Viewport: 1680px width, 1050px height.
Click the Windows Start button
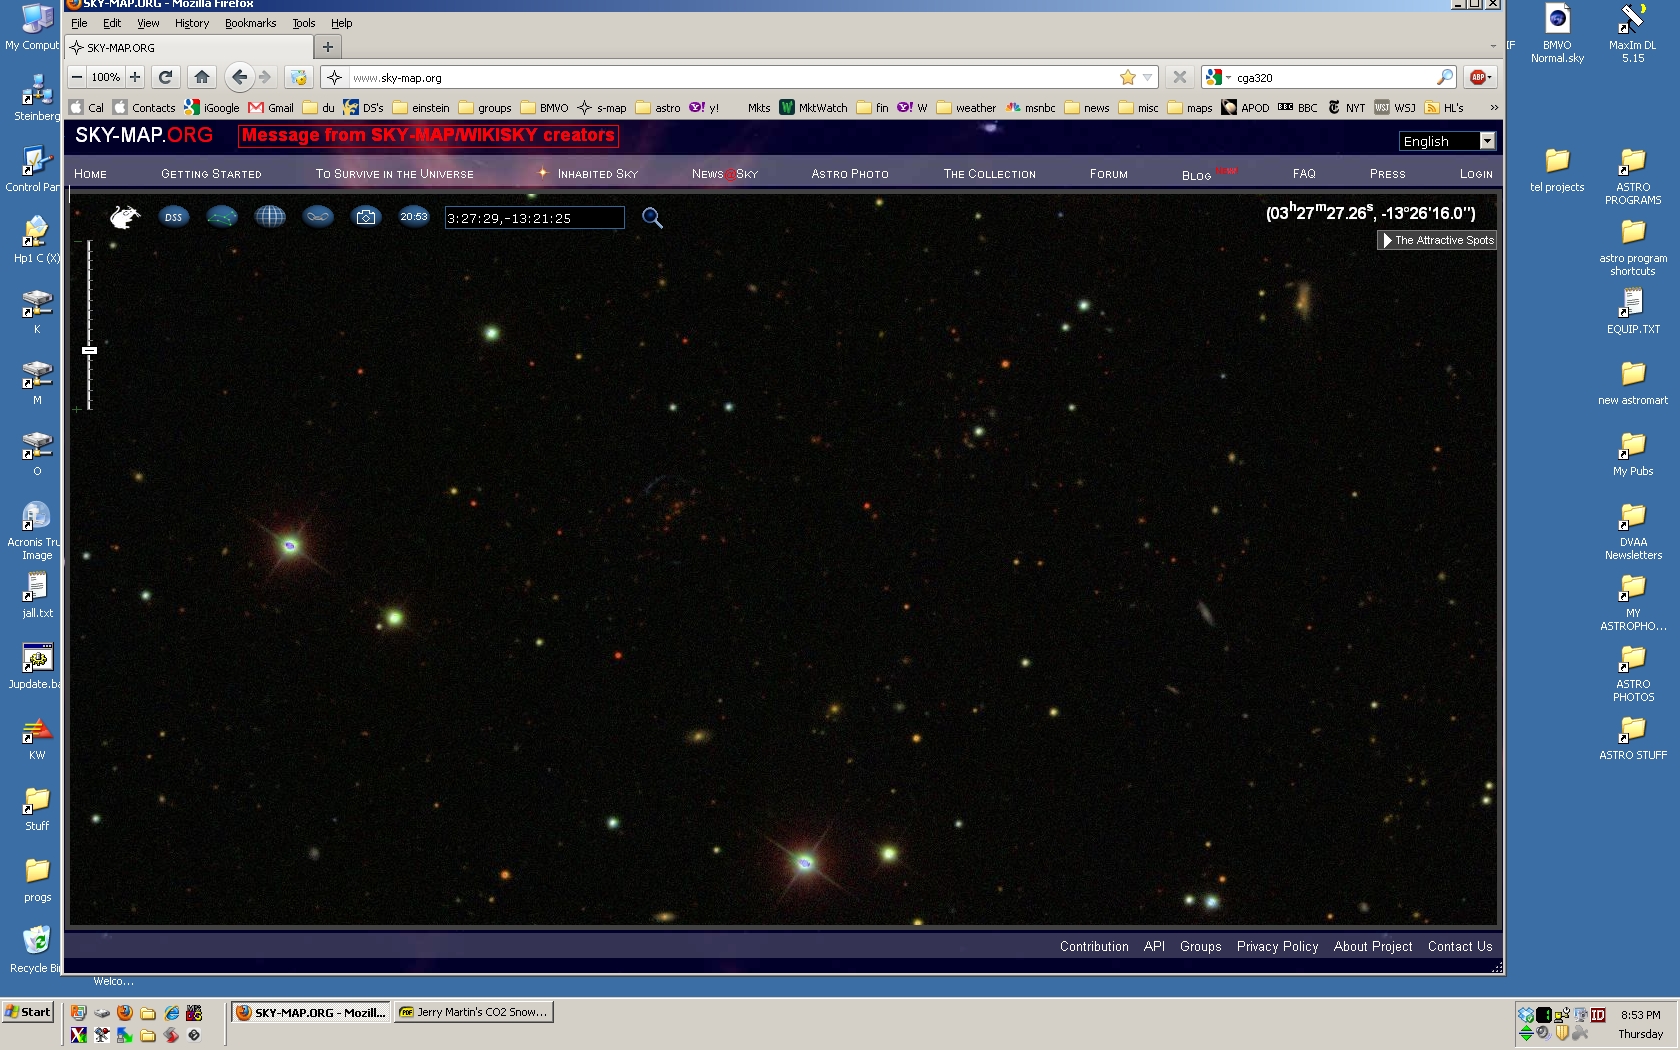[28, 1012]
